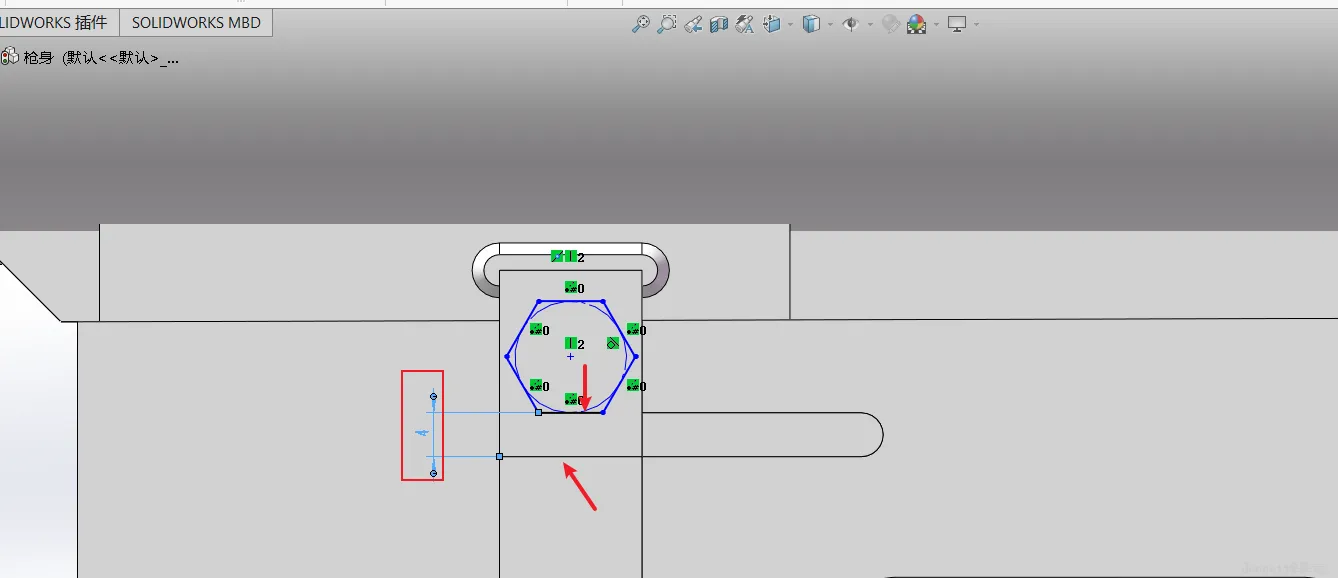Click the Display Style box icon

click(811, 24)
